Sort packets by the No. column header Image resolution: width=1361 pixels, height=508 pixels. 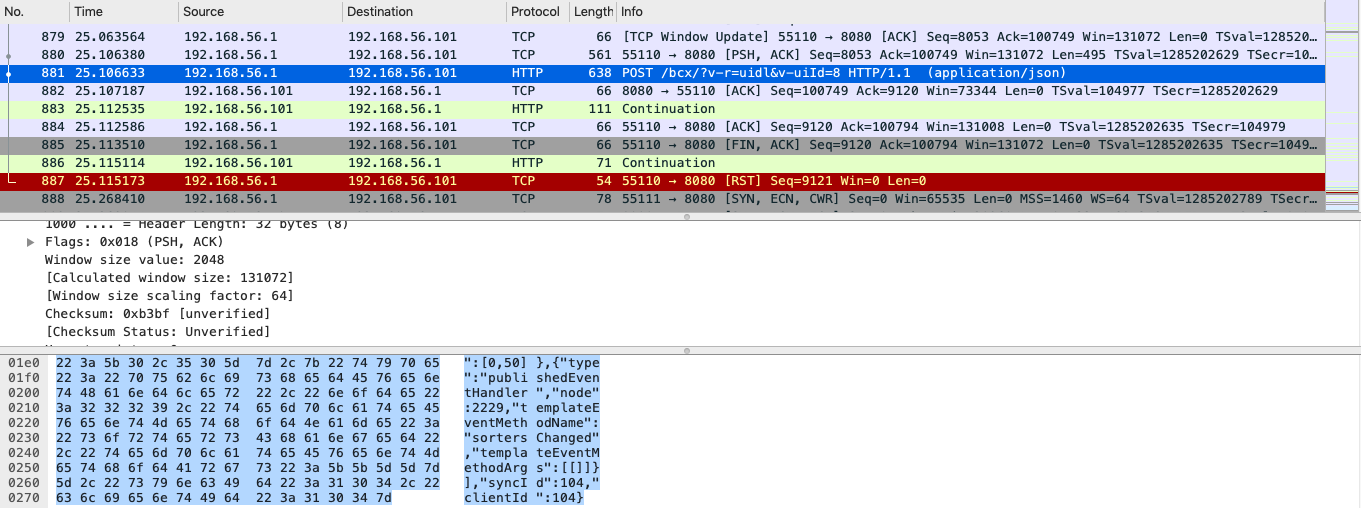35,12
